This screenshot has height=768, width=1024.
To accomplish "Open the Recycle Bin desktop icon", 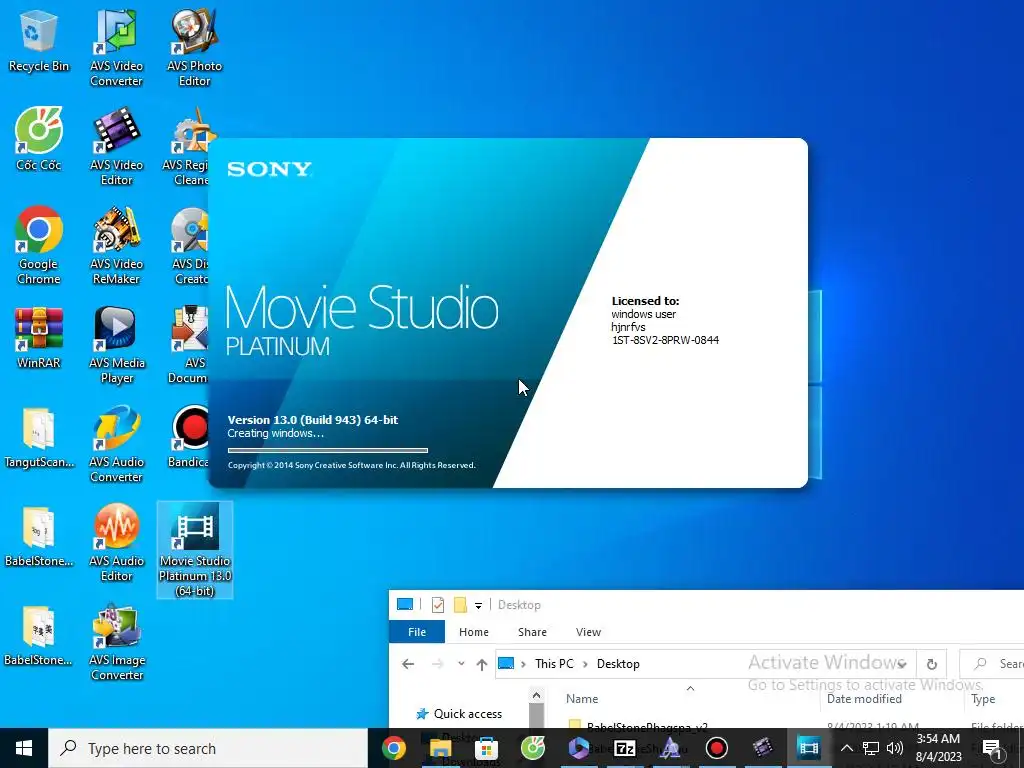I will coord(39,41).
